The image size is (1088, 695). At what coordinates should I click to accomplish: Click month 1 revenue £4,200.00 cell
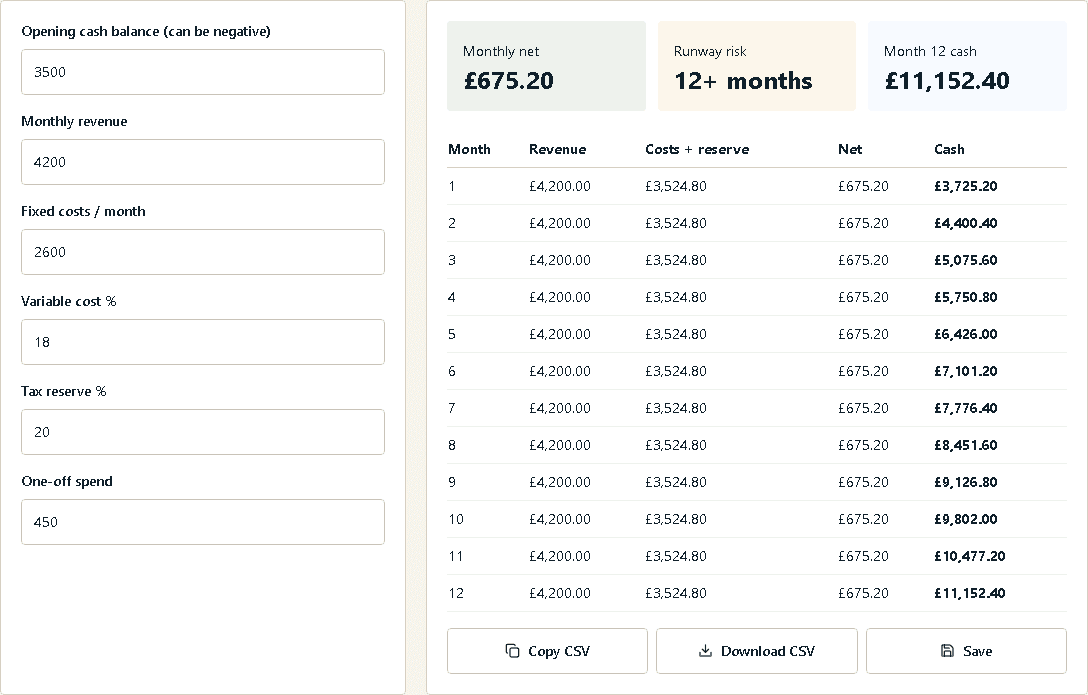pos(559,186)
